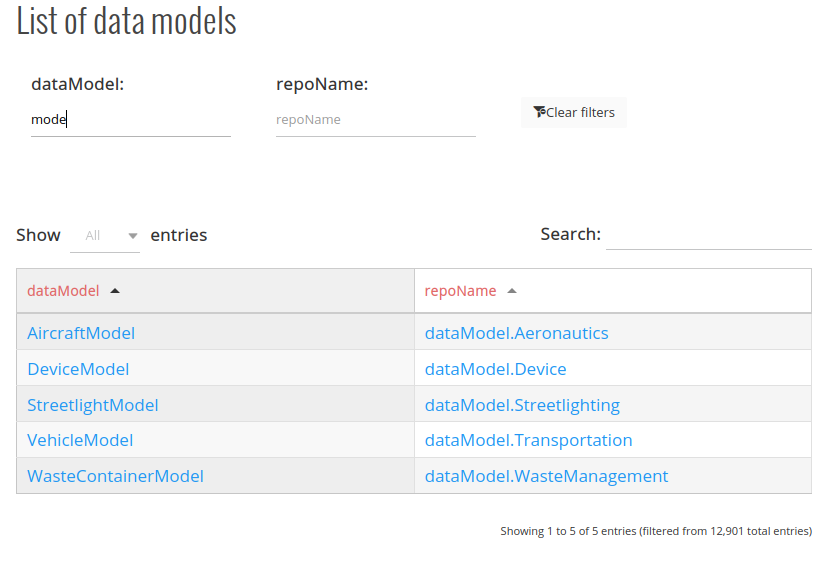Viewport: 825px width, 563px height.
Task: Sort table by repoName column header
Action: pyautogui.click(x=460, y=291)
